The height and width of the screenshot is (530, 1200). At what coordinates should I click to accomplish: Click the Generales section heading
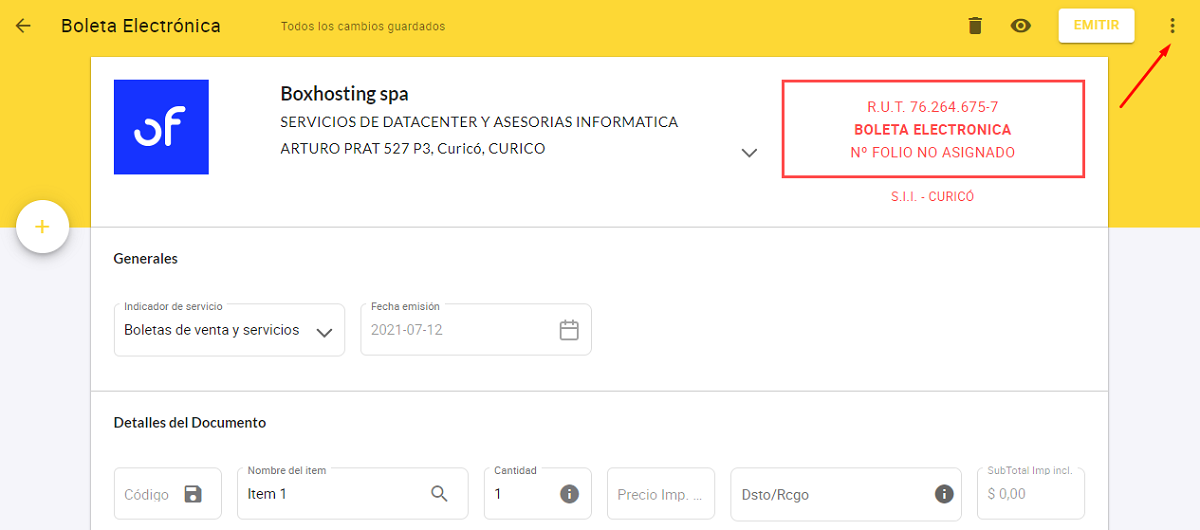[x=146, y=259]
